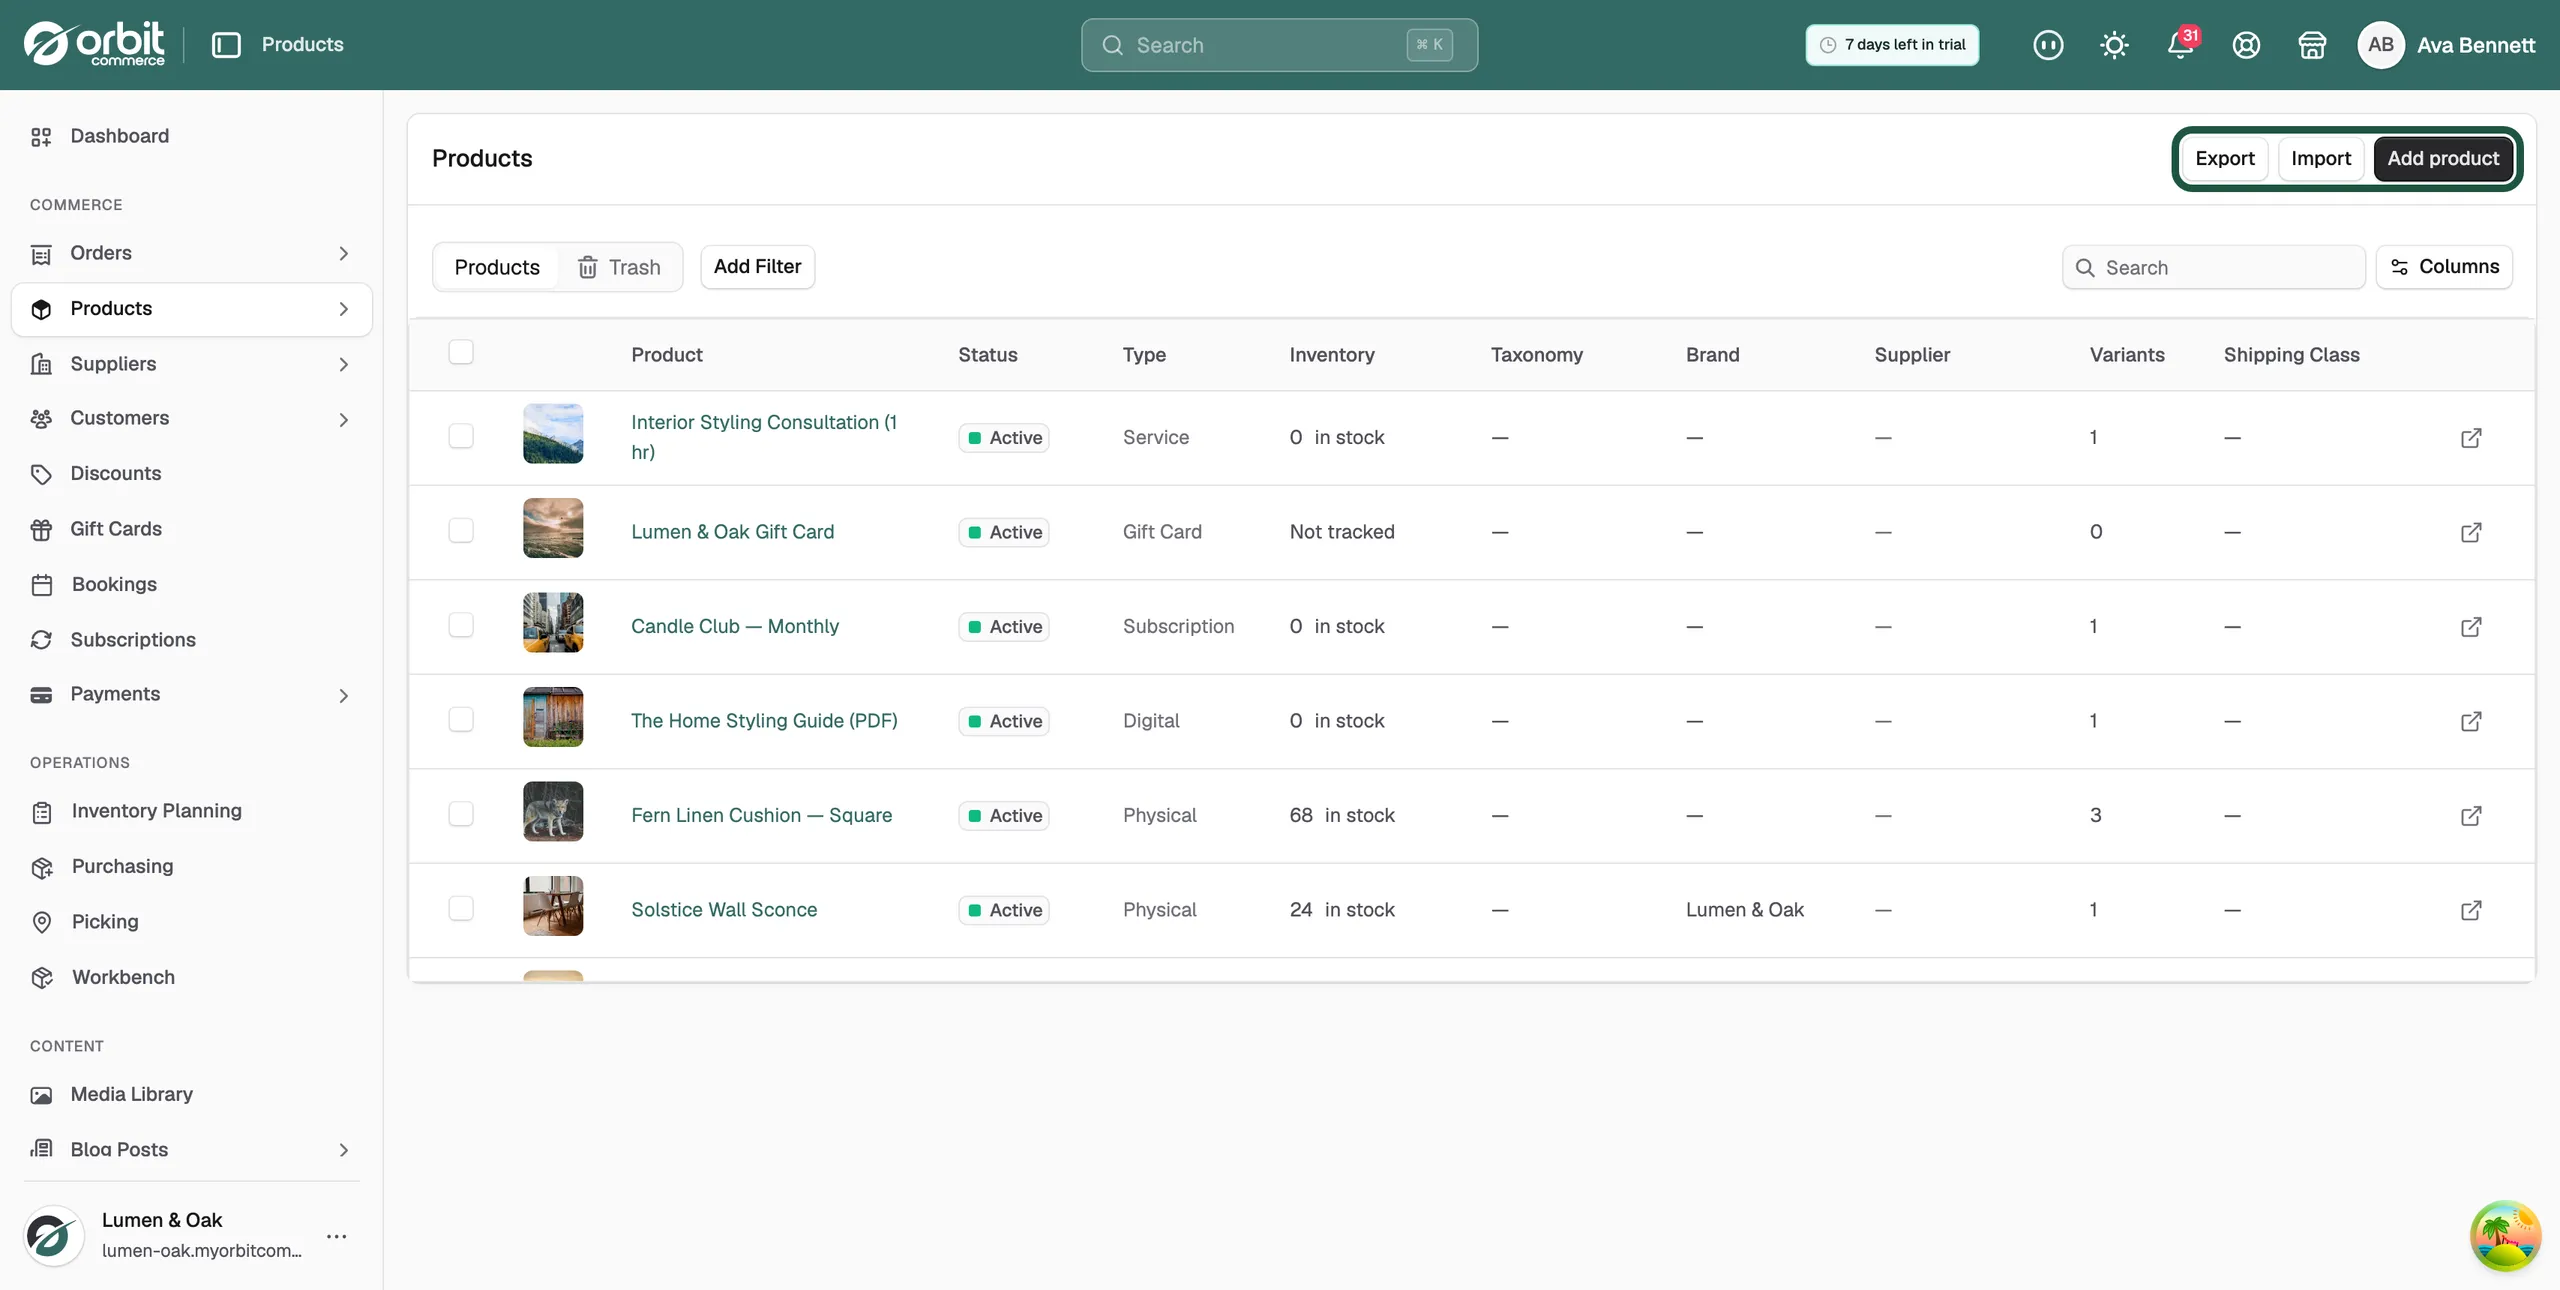Image resolution: width=2560 pixels, height=1290 pixels.
Task: Expand the Customers menu chevron
Action: pyautogui.click(x=344, y=420)
